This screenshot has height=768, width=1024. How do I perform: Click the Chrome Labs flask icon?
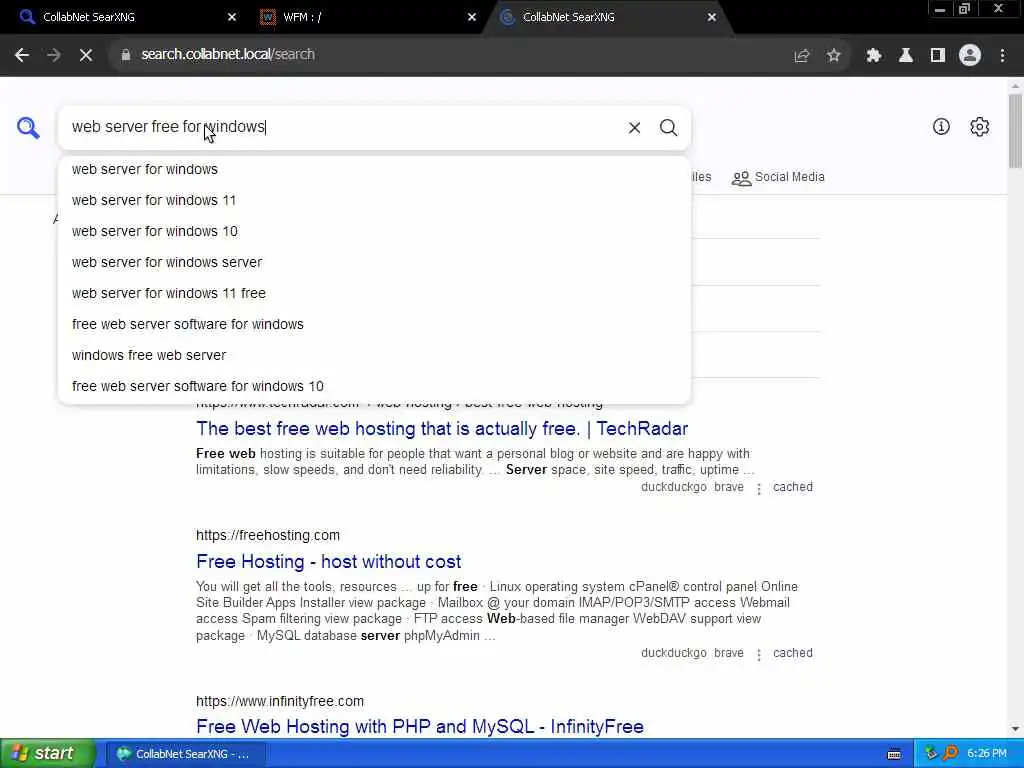(x=906, y=56)
